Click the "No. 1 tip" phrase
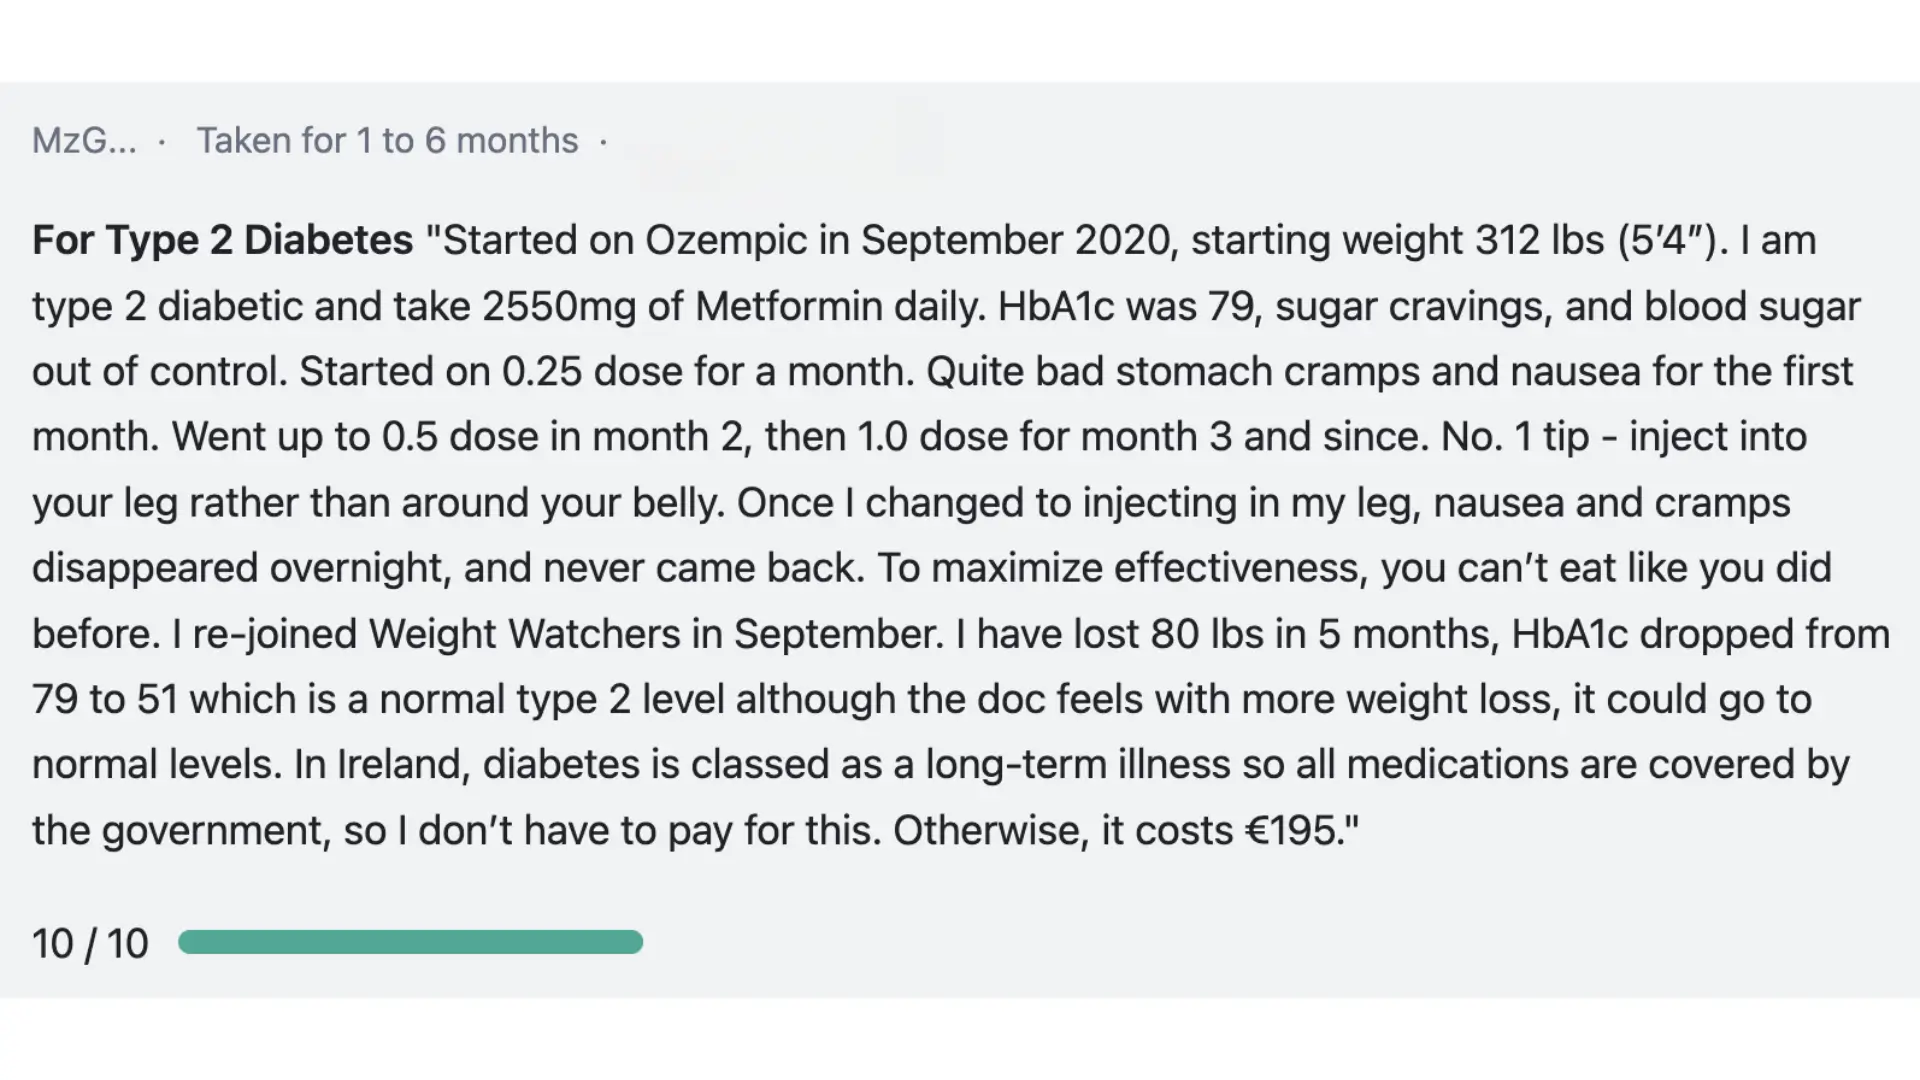This screenshot has height=1080, width=1920. 1515,437
